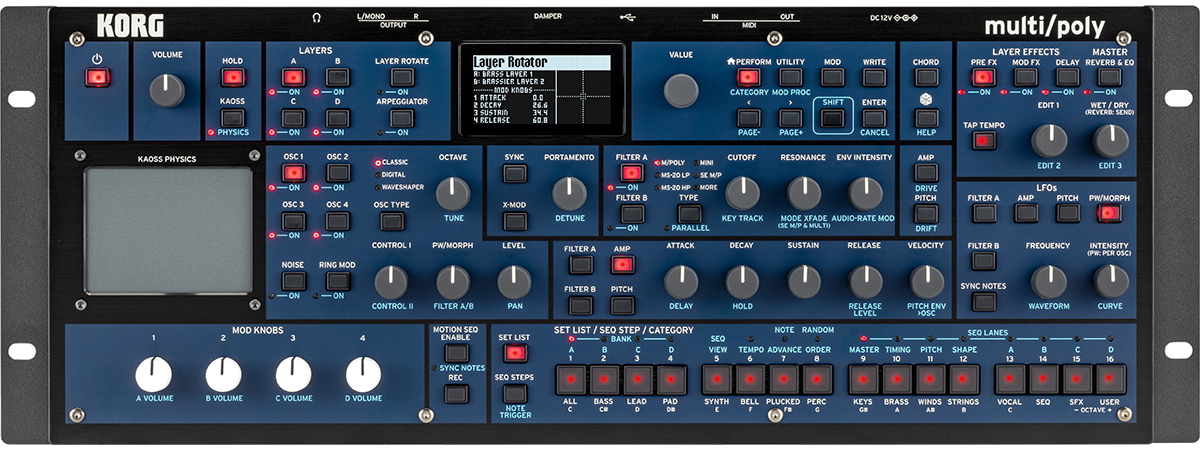This screenshot has height=450, width=1200.
Task: Cycle the OSC TYPE selector button
Action: pos(392,221)
